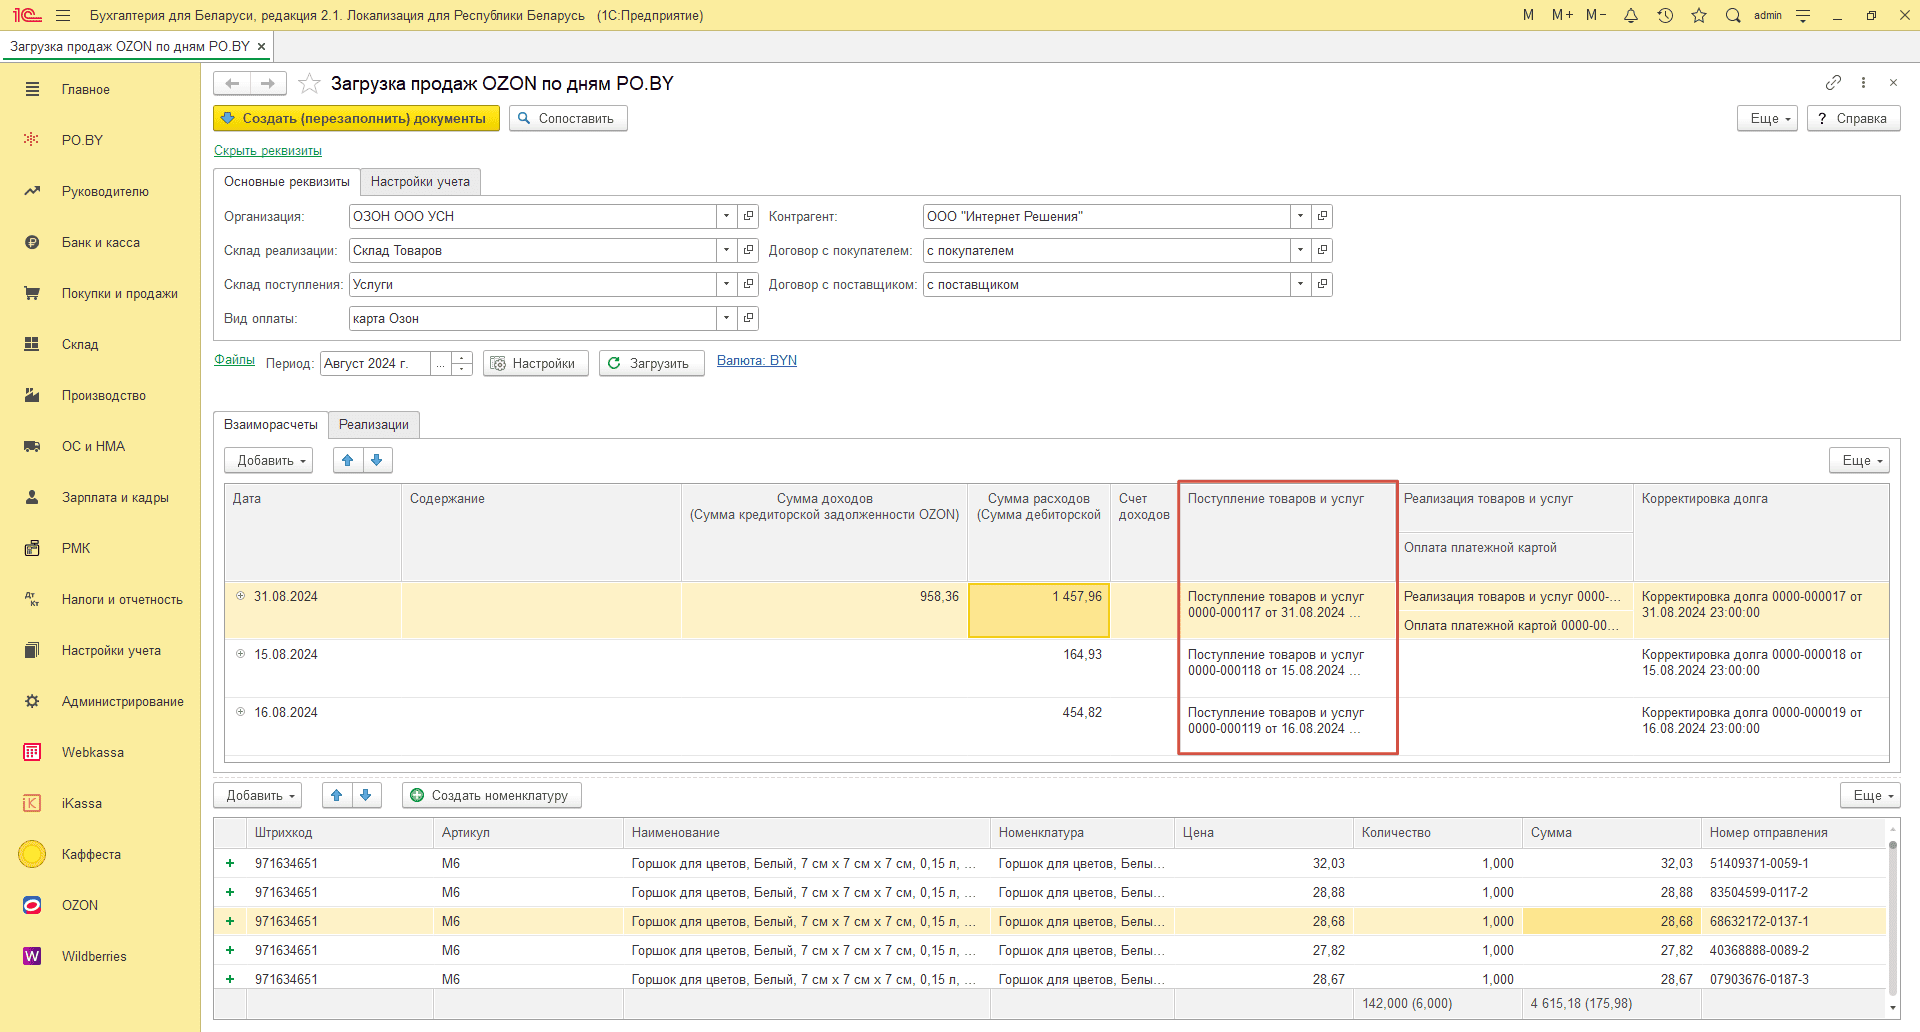
Task: Add this form to favorites star
Action: [309, 83]
